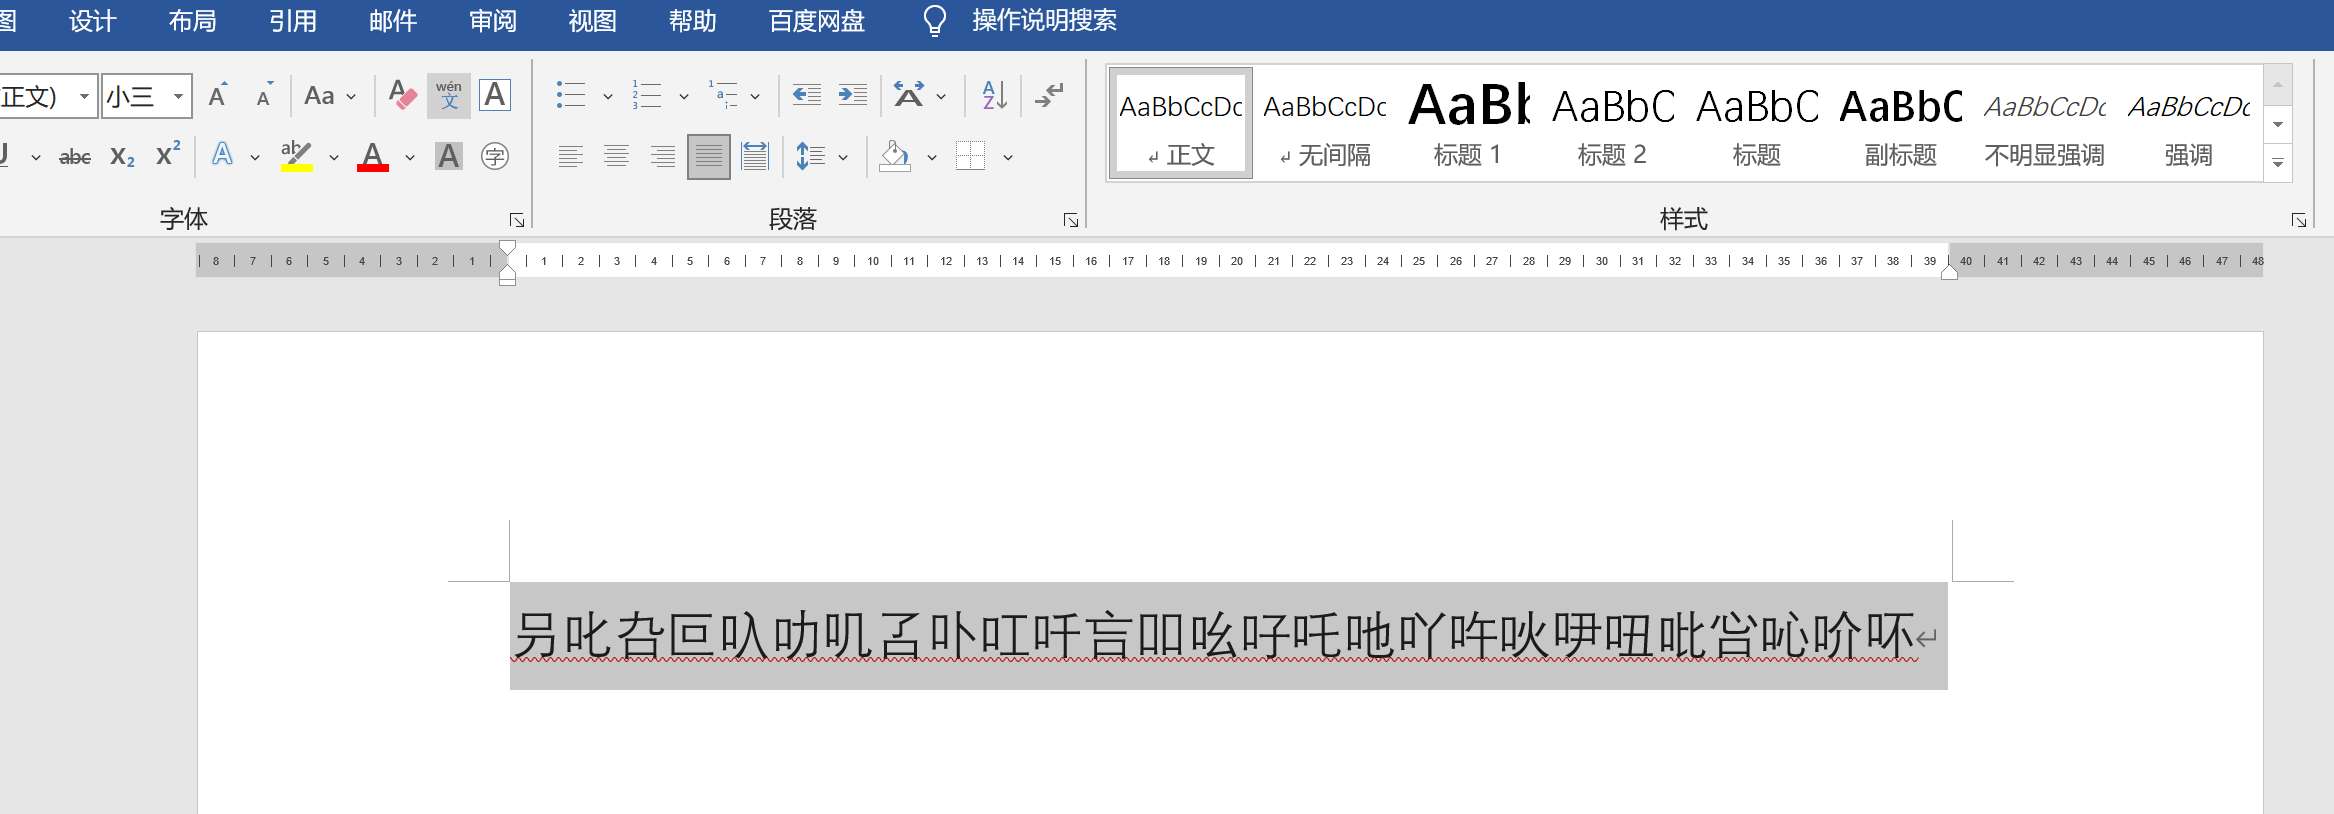The width and height of the screenshot is (2334, 814).
Task: Open styles pane launcher
Action: (x=2299, y=220)
